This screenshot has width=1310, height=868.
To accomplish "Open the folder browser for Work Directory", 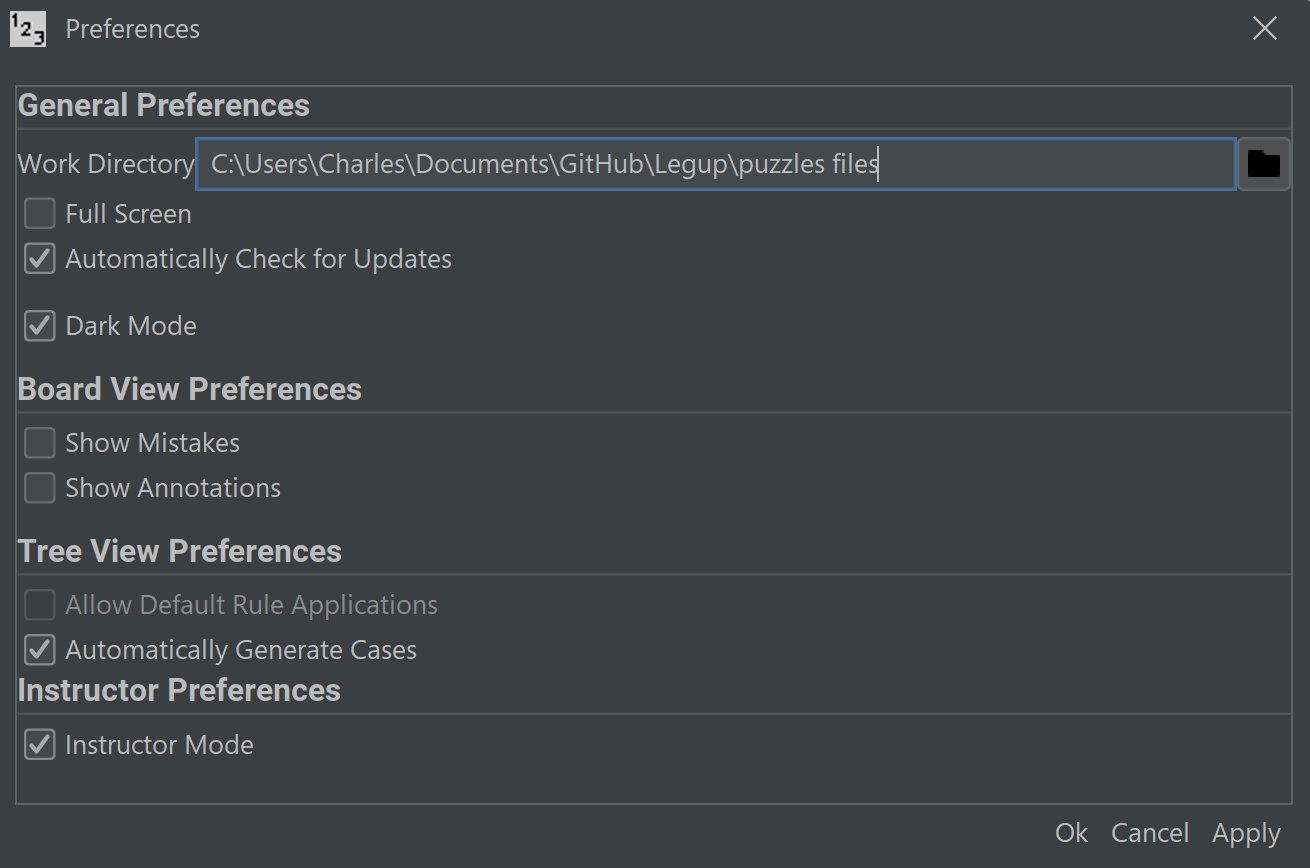I will click(1264, 163).
